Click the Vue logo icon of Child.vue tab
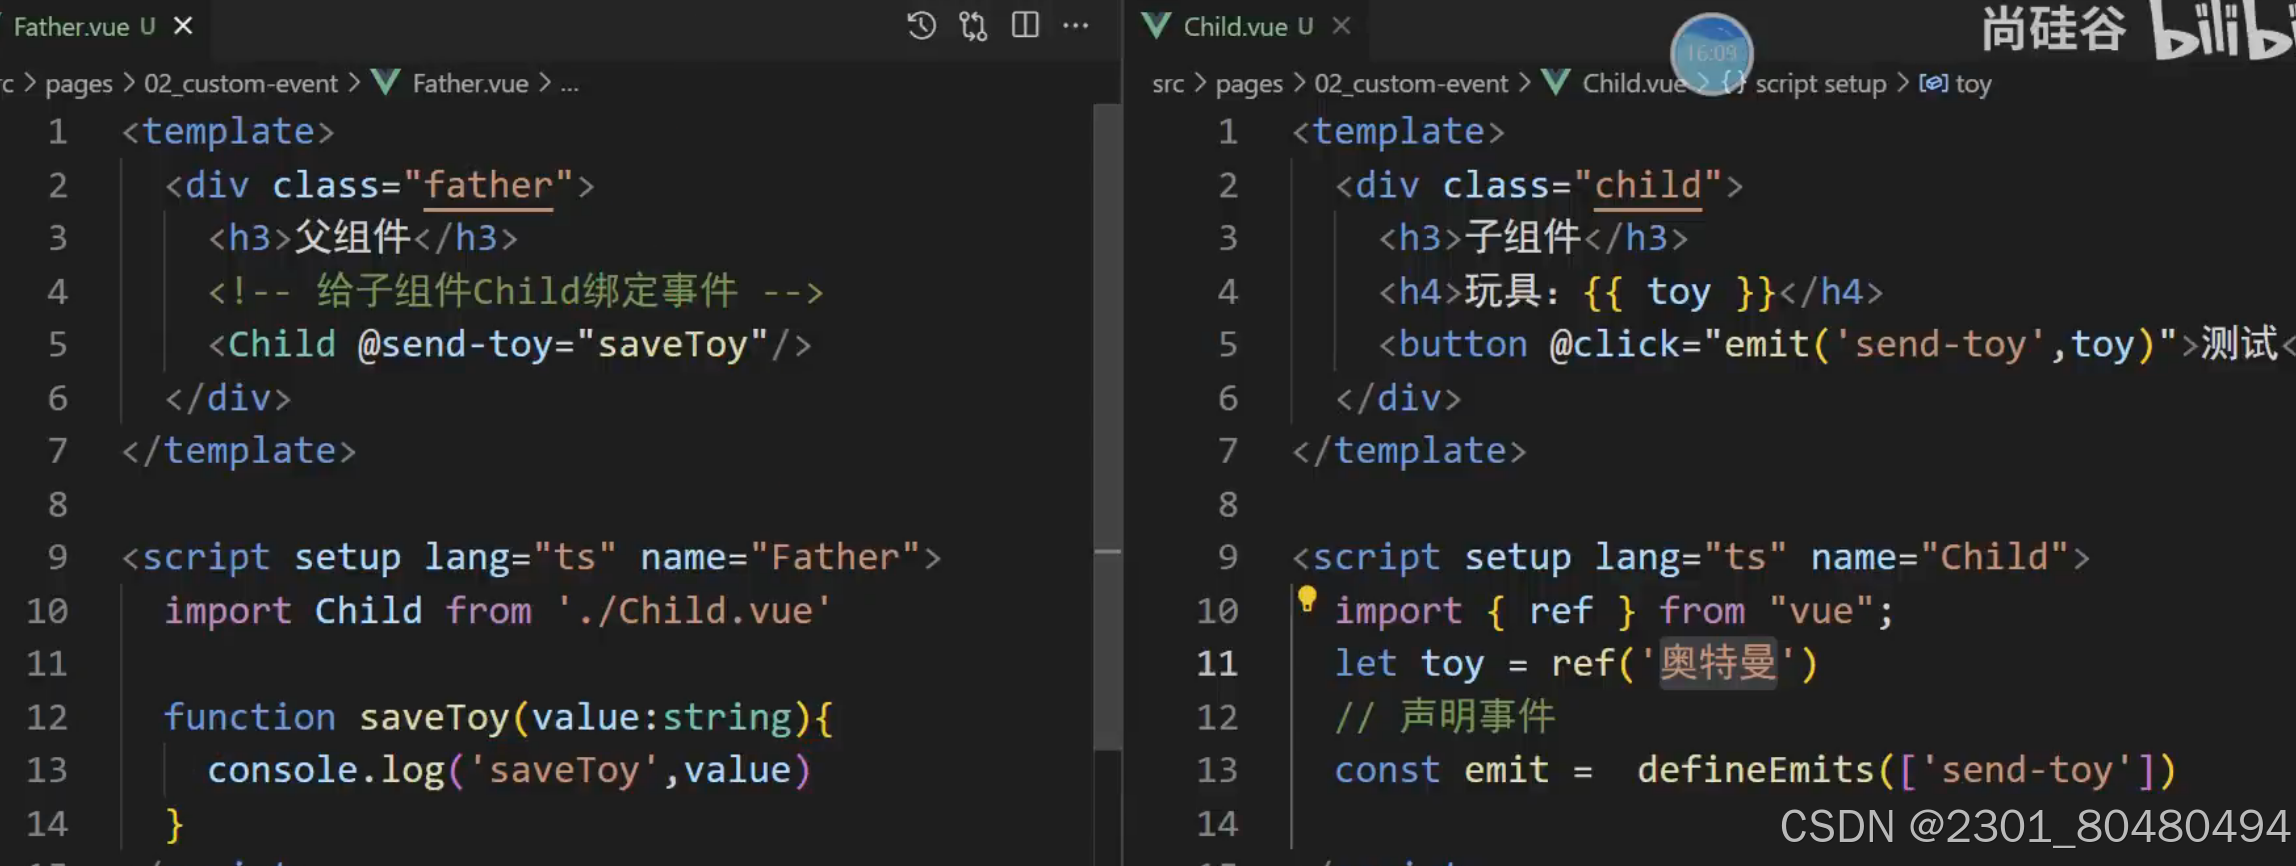This screenshot has width=2296, height=866. click(x=1156, y=26)
